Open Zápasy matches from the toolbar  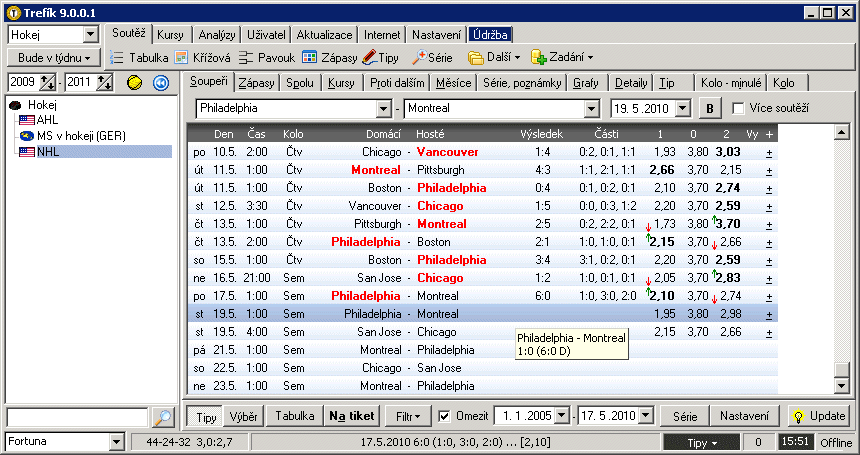click(x=329, y=58)
